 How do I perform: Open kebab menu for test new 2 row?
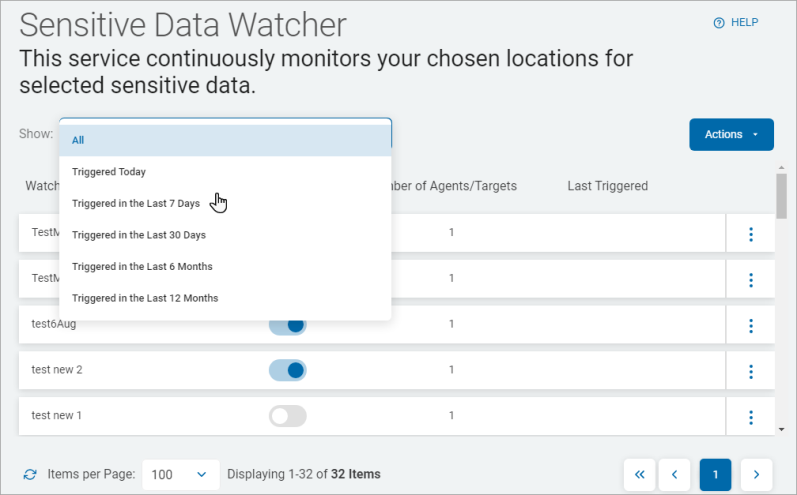(750, 371)
